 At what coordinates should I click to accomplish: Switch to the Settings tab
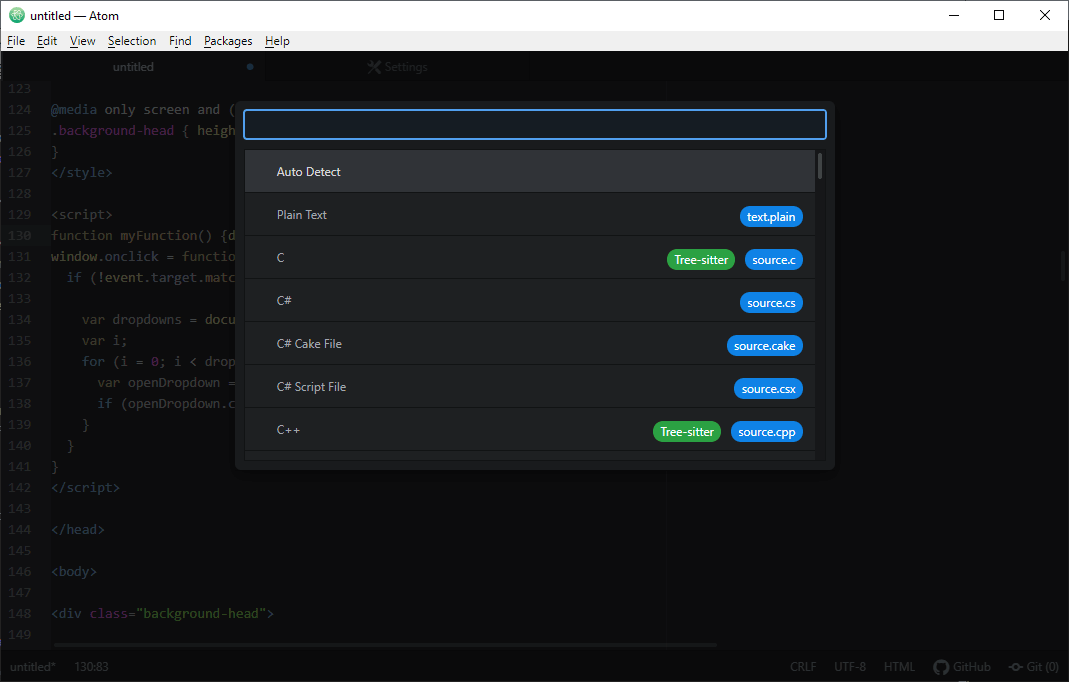pos(397,67)
